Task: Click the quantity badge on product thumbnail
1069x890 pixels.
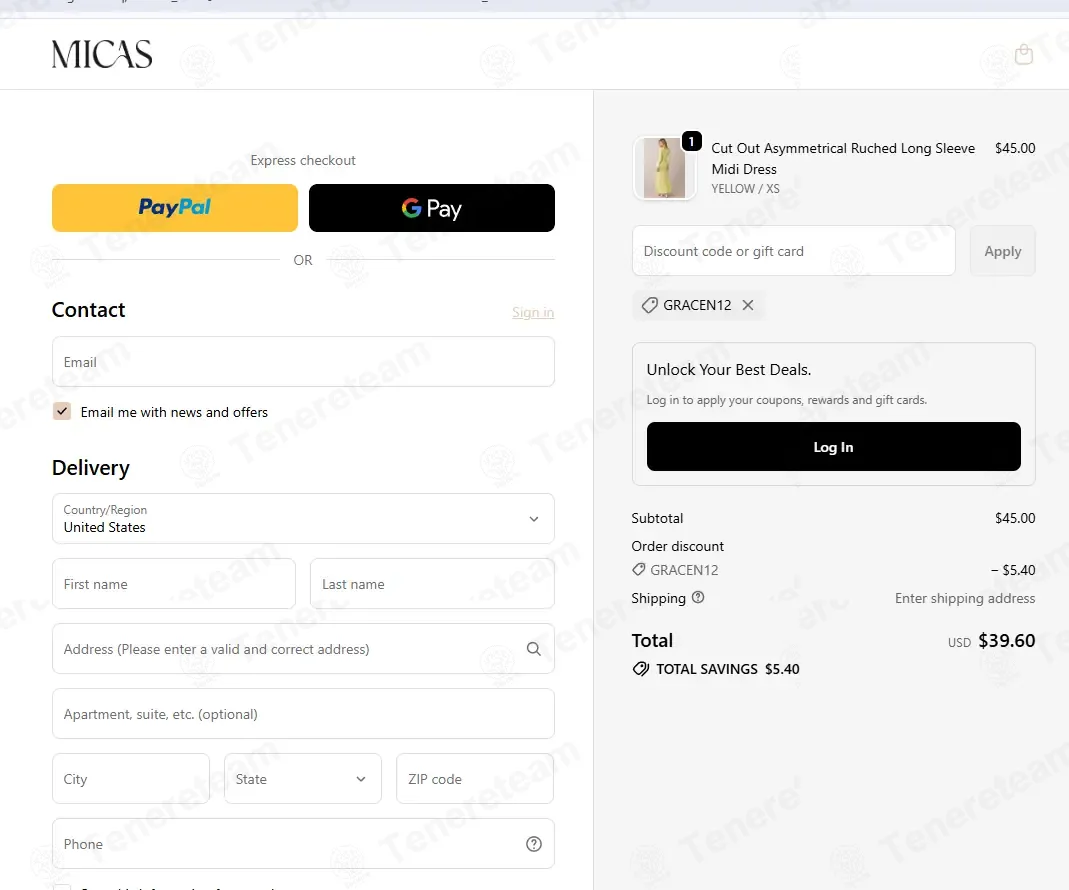Action: [x=691, y=141]
